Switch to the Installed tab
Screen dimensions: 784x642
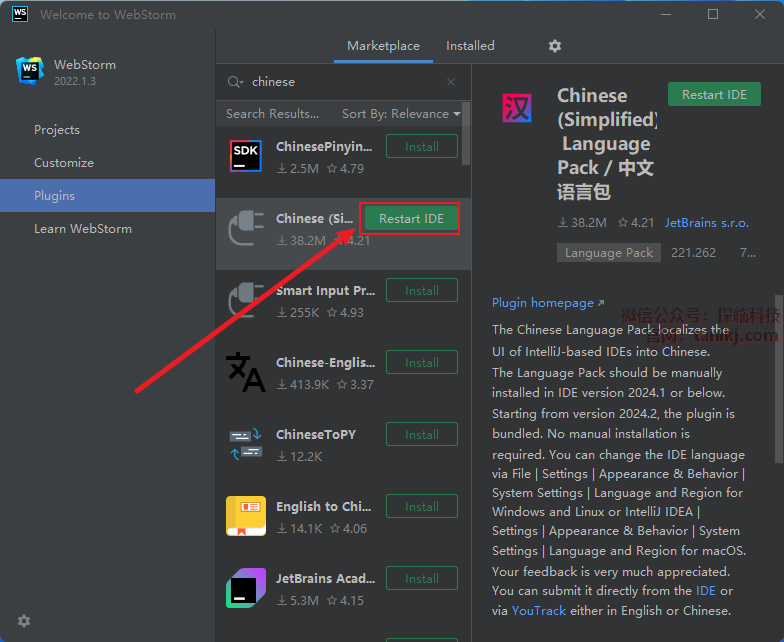470,46
